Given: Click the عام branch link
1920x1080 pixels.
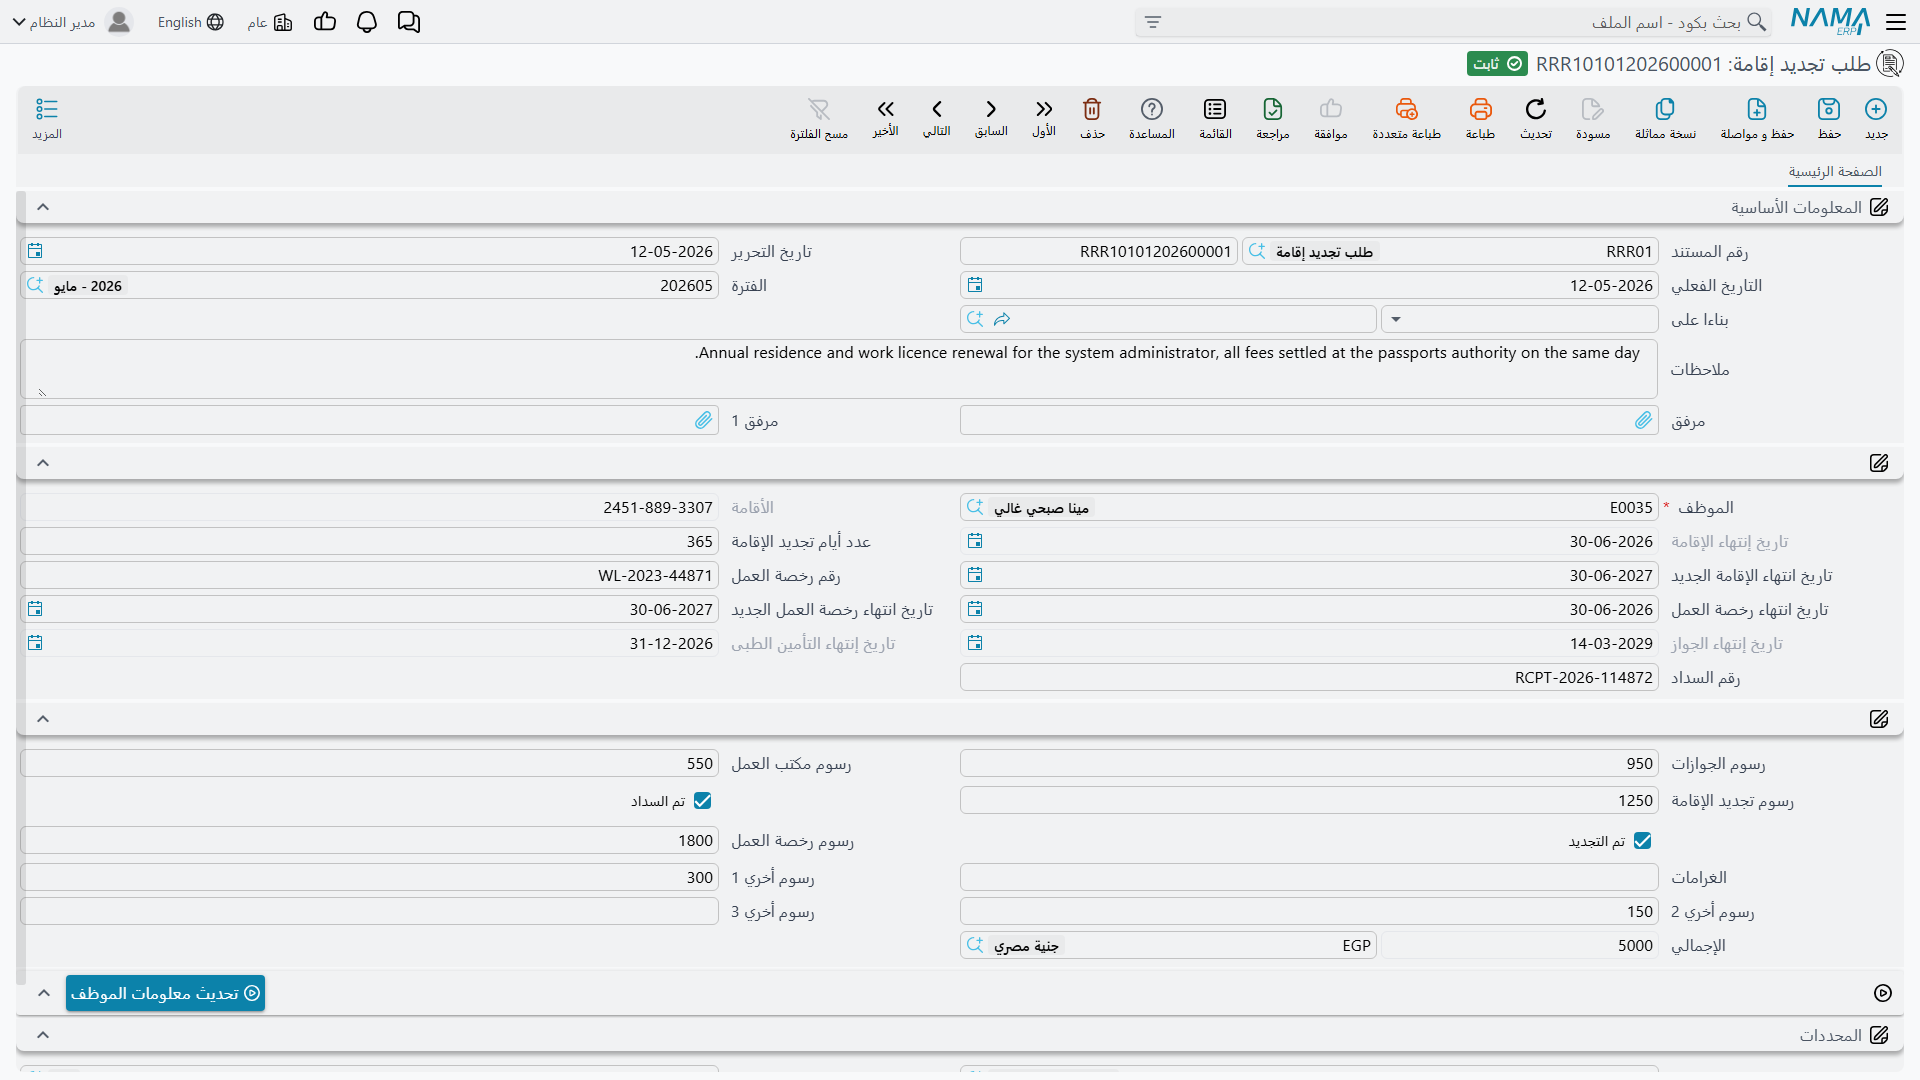Looking at the screenshot, I should pyautogui.click(x=270, y=22).
